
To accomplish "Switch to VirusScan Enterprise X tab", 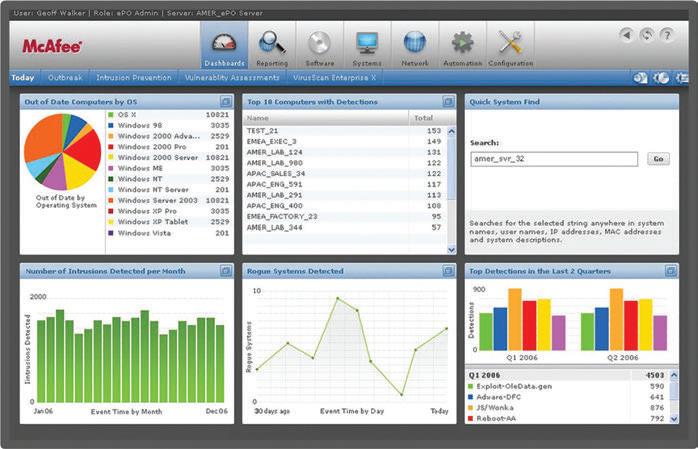I will [x=334, y=77].
